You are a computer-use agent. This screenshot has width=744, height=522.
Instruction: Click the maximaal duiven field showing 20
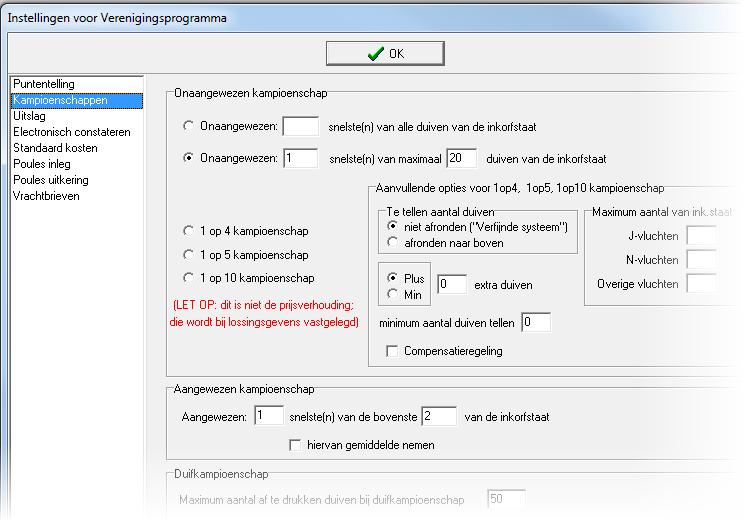coord(461,158)
